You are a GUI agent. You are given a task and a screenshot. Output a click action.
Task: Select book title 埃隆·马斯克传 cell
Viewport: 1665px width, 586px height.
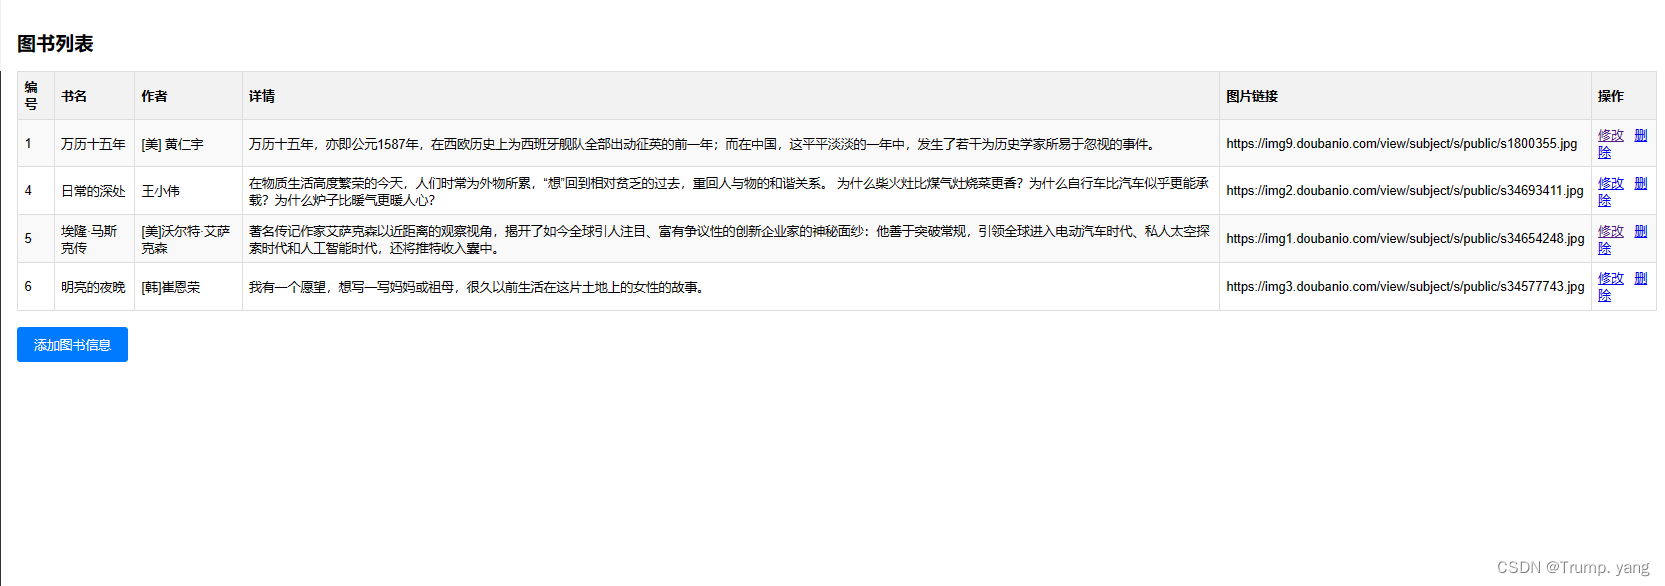point(94,239)
